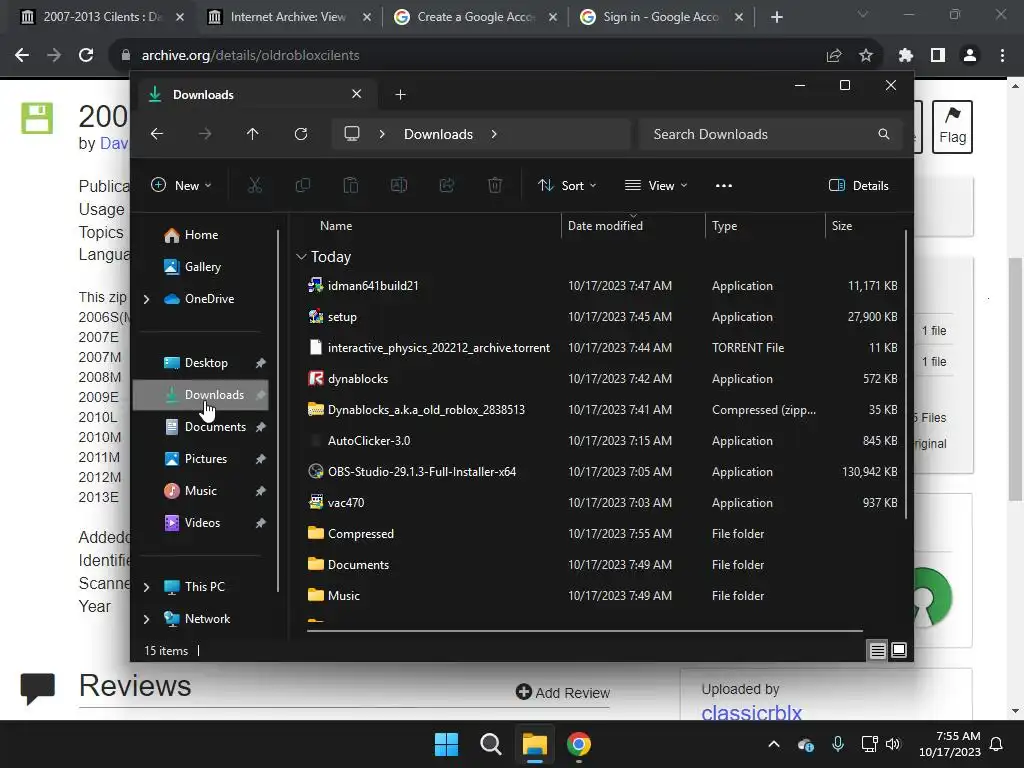This screenshot has width=1024, height=768.
Task: Open classicrblx uploader link
Action: coord(751,712)
